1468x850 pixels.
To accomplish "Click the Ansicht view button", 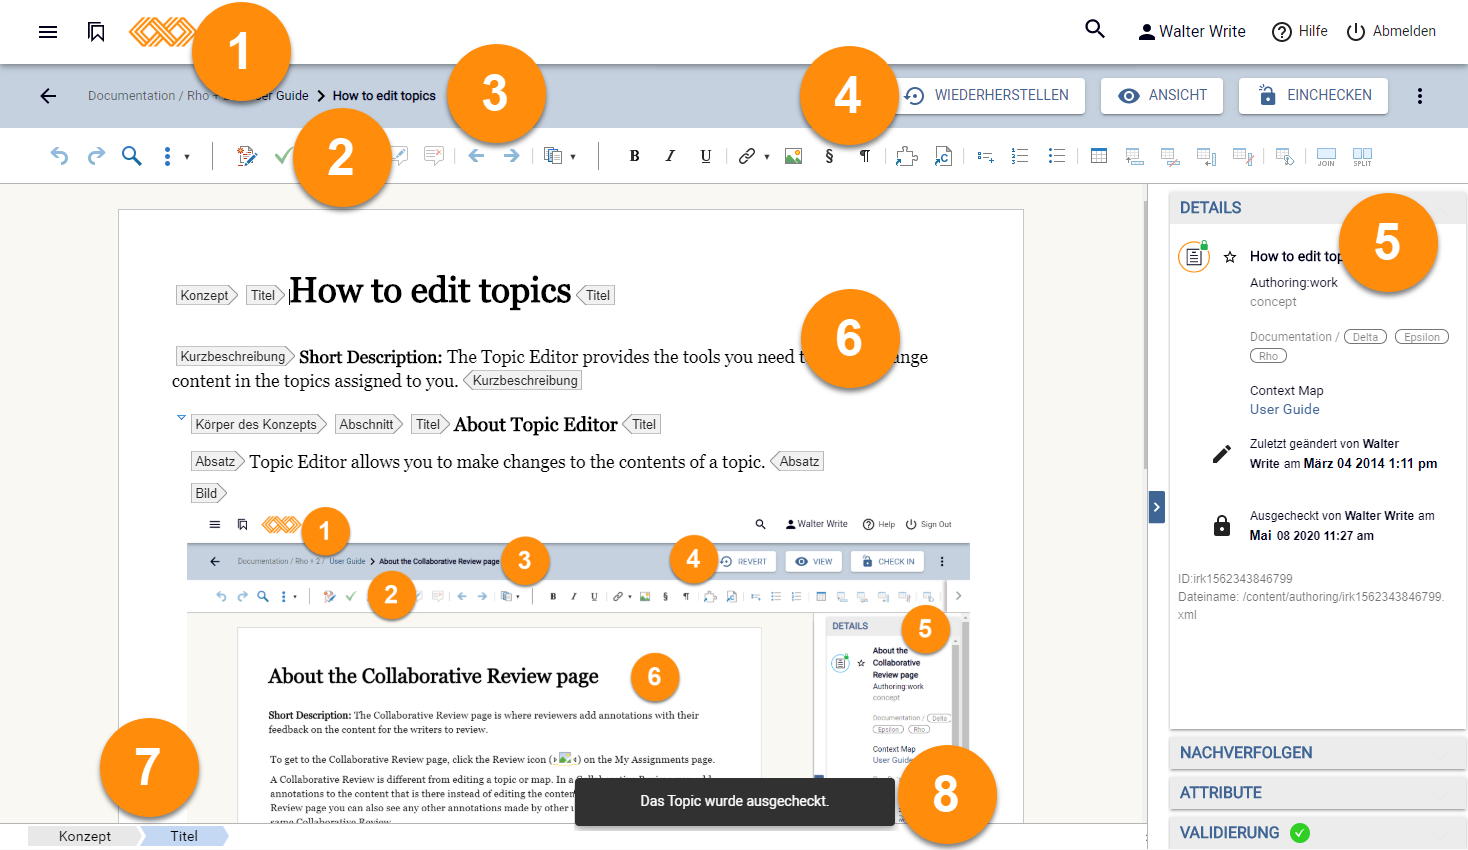I will (1163, 96).
